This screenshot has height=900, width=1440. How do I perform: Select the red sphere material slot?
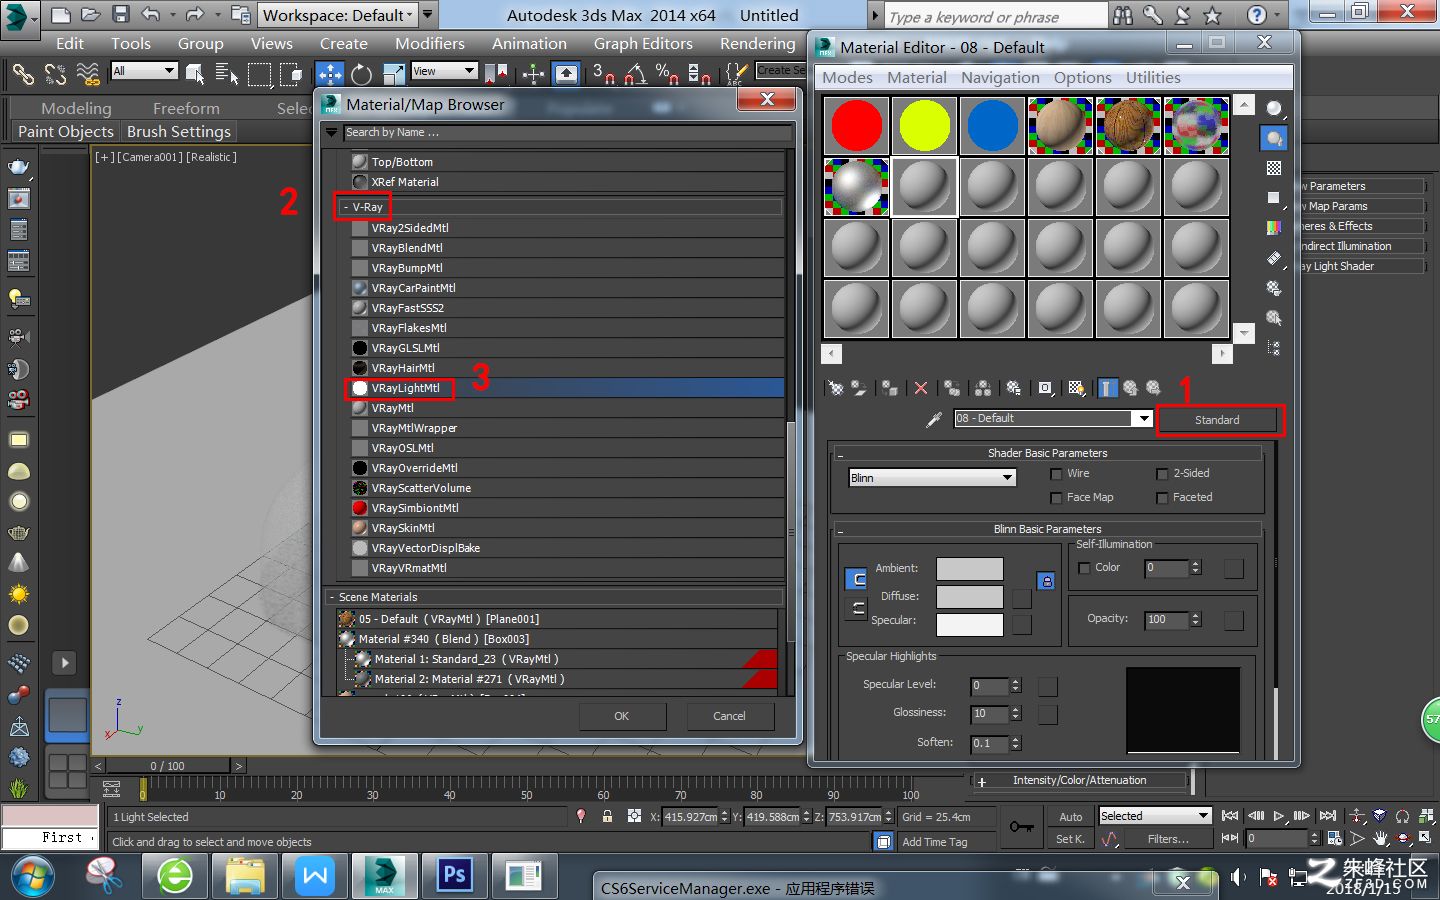click(x=857, y=126)
